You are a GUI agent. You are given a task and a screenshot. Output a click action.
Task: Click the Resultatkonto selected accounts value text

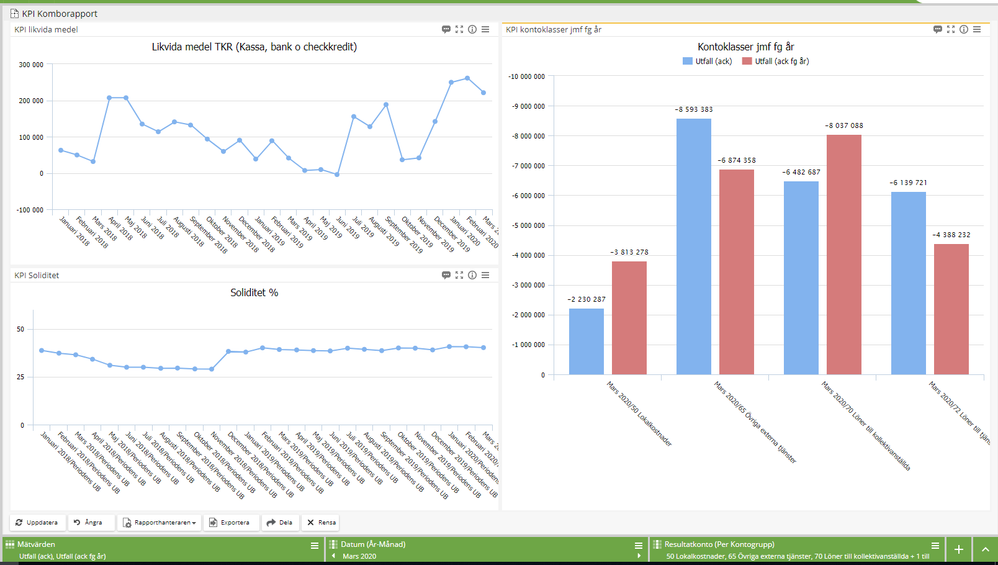[798, 556]
